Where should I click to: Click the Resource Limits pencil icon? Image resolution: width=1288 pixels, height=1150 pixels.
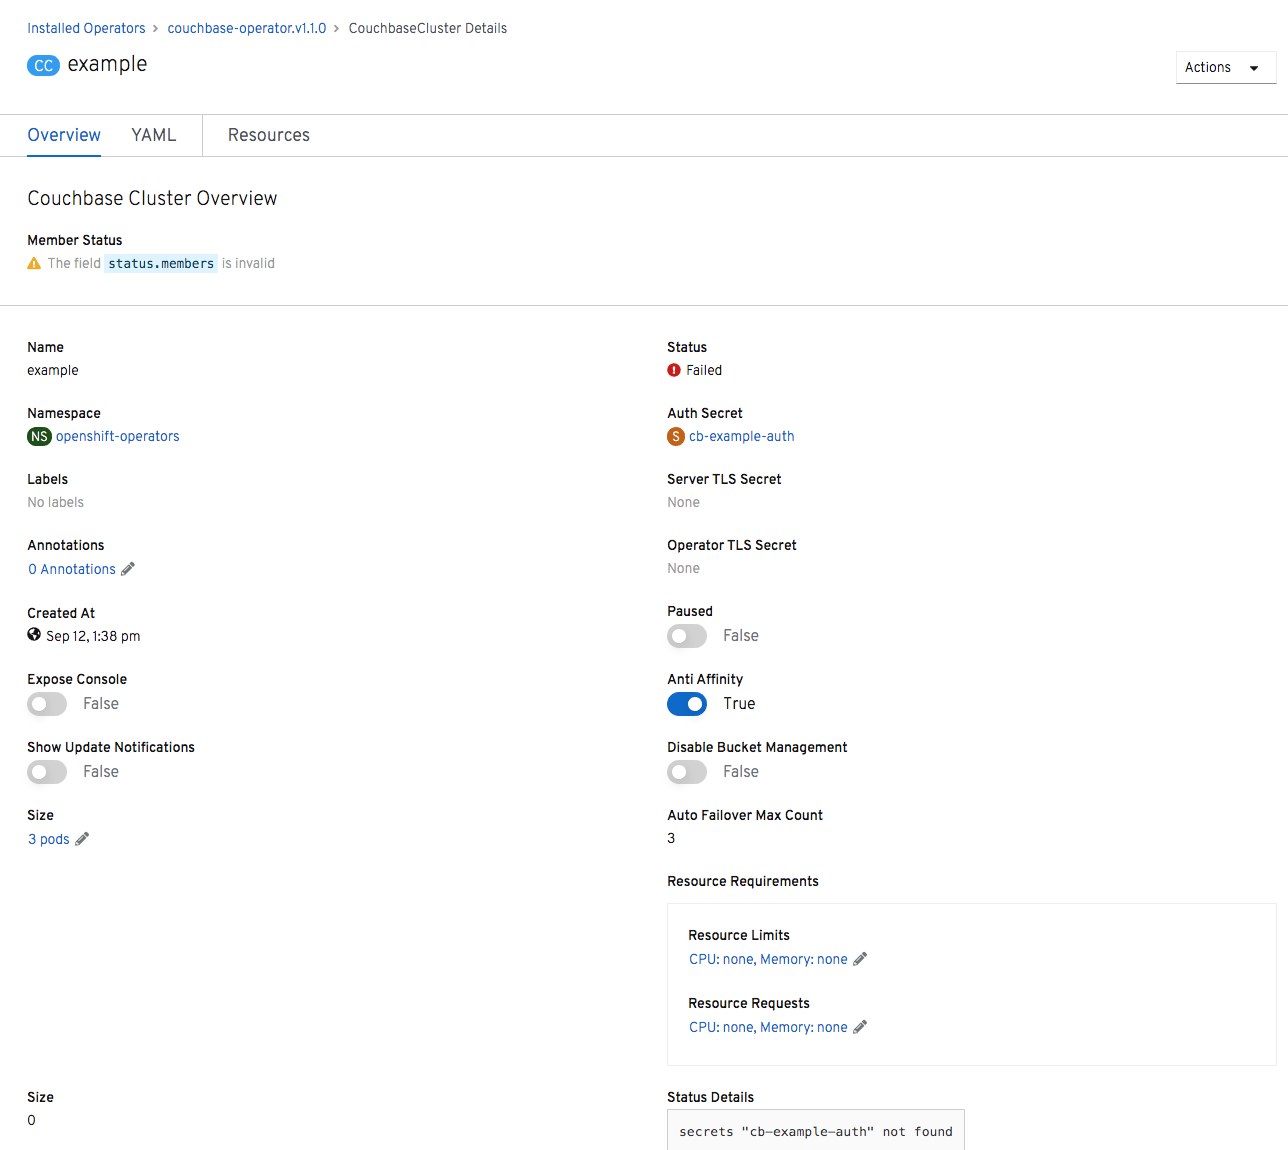point(860,959)
